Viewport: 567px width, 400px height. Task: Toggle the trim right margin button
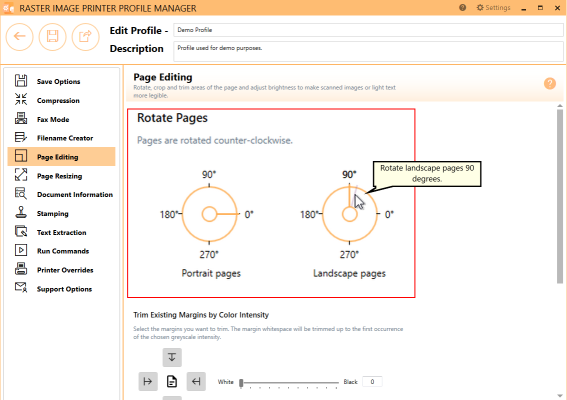196,381
